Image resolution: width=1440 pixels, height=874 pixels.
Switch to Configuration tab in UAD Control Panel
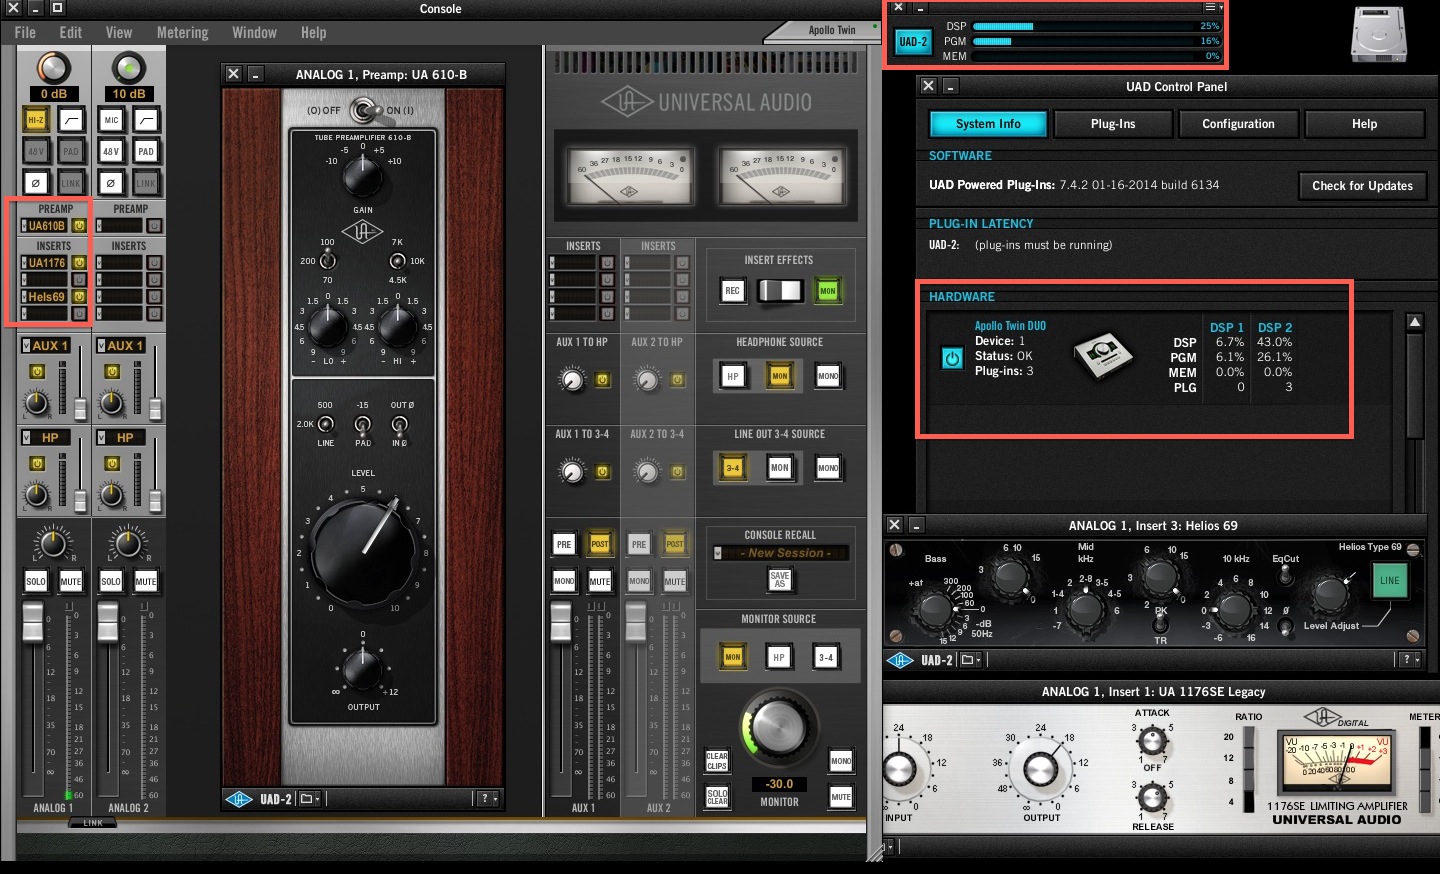[1238, 124]
